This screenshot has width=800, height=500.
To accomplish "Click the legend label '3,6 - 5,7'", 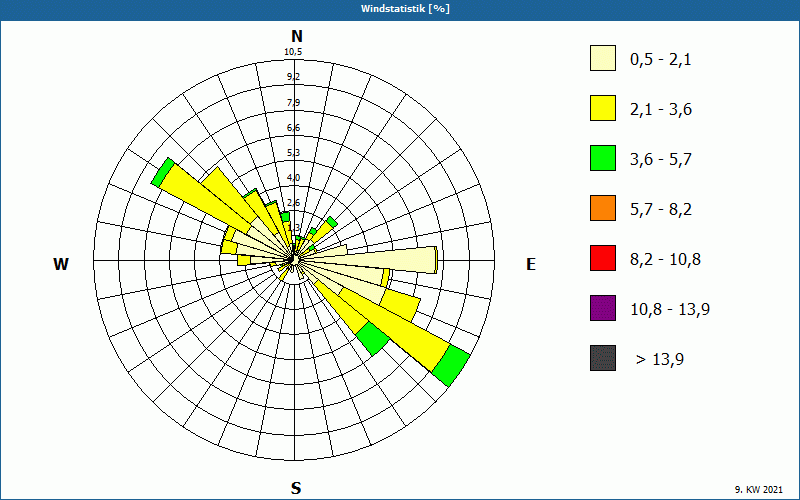I will pos(661,160).
